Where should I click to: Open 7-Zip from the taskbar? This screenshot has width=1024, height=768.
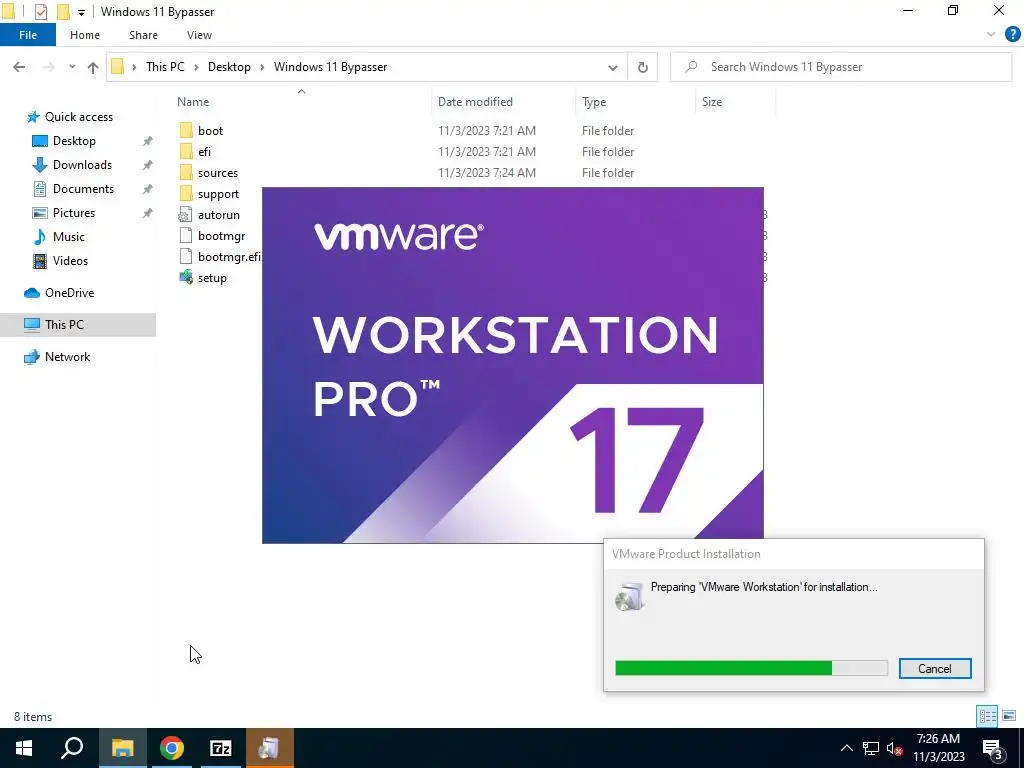click(x=221, y=748)
